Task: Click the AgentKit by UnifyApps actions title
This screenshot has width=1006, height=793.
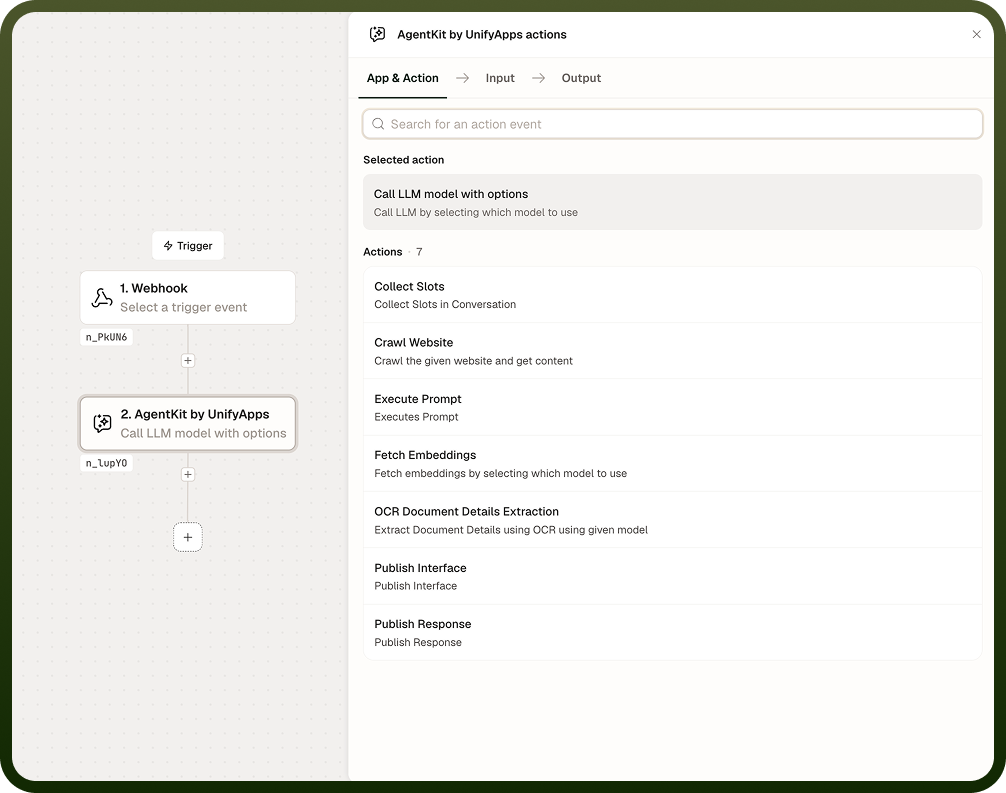Action: tap(482, 35)
